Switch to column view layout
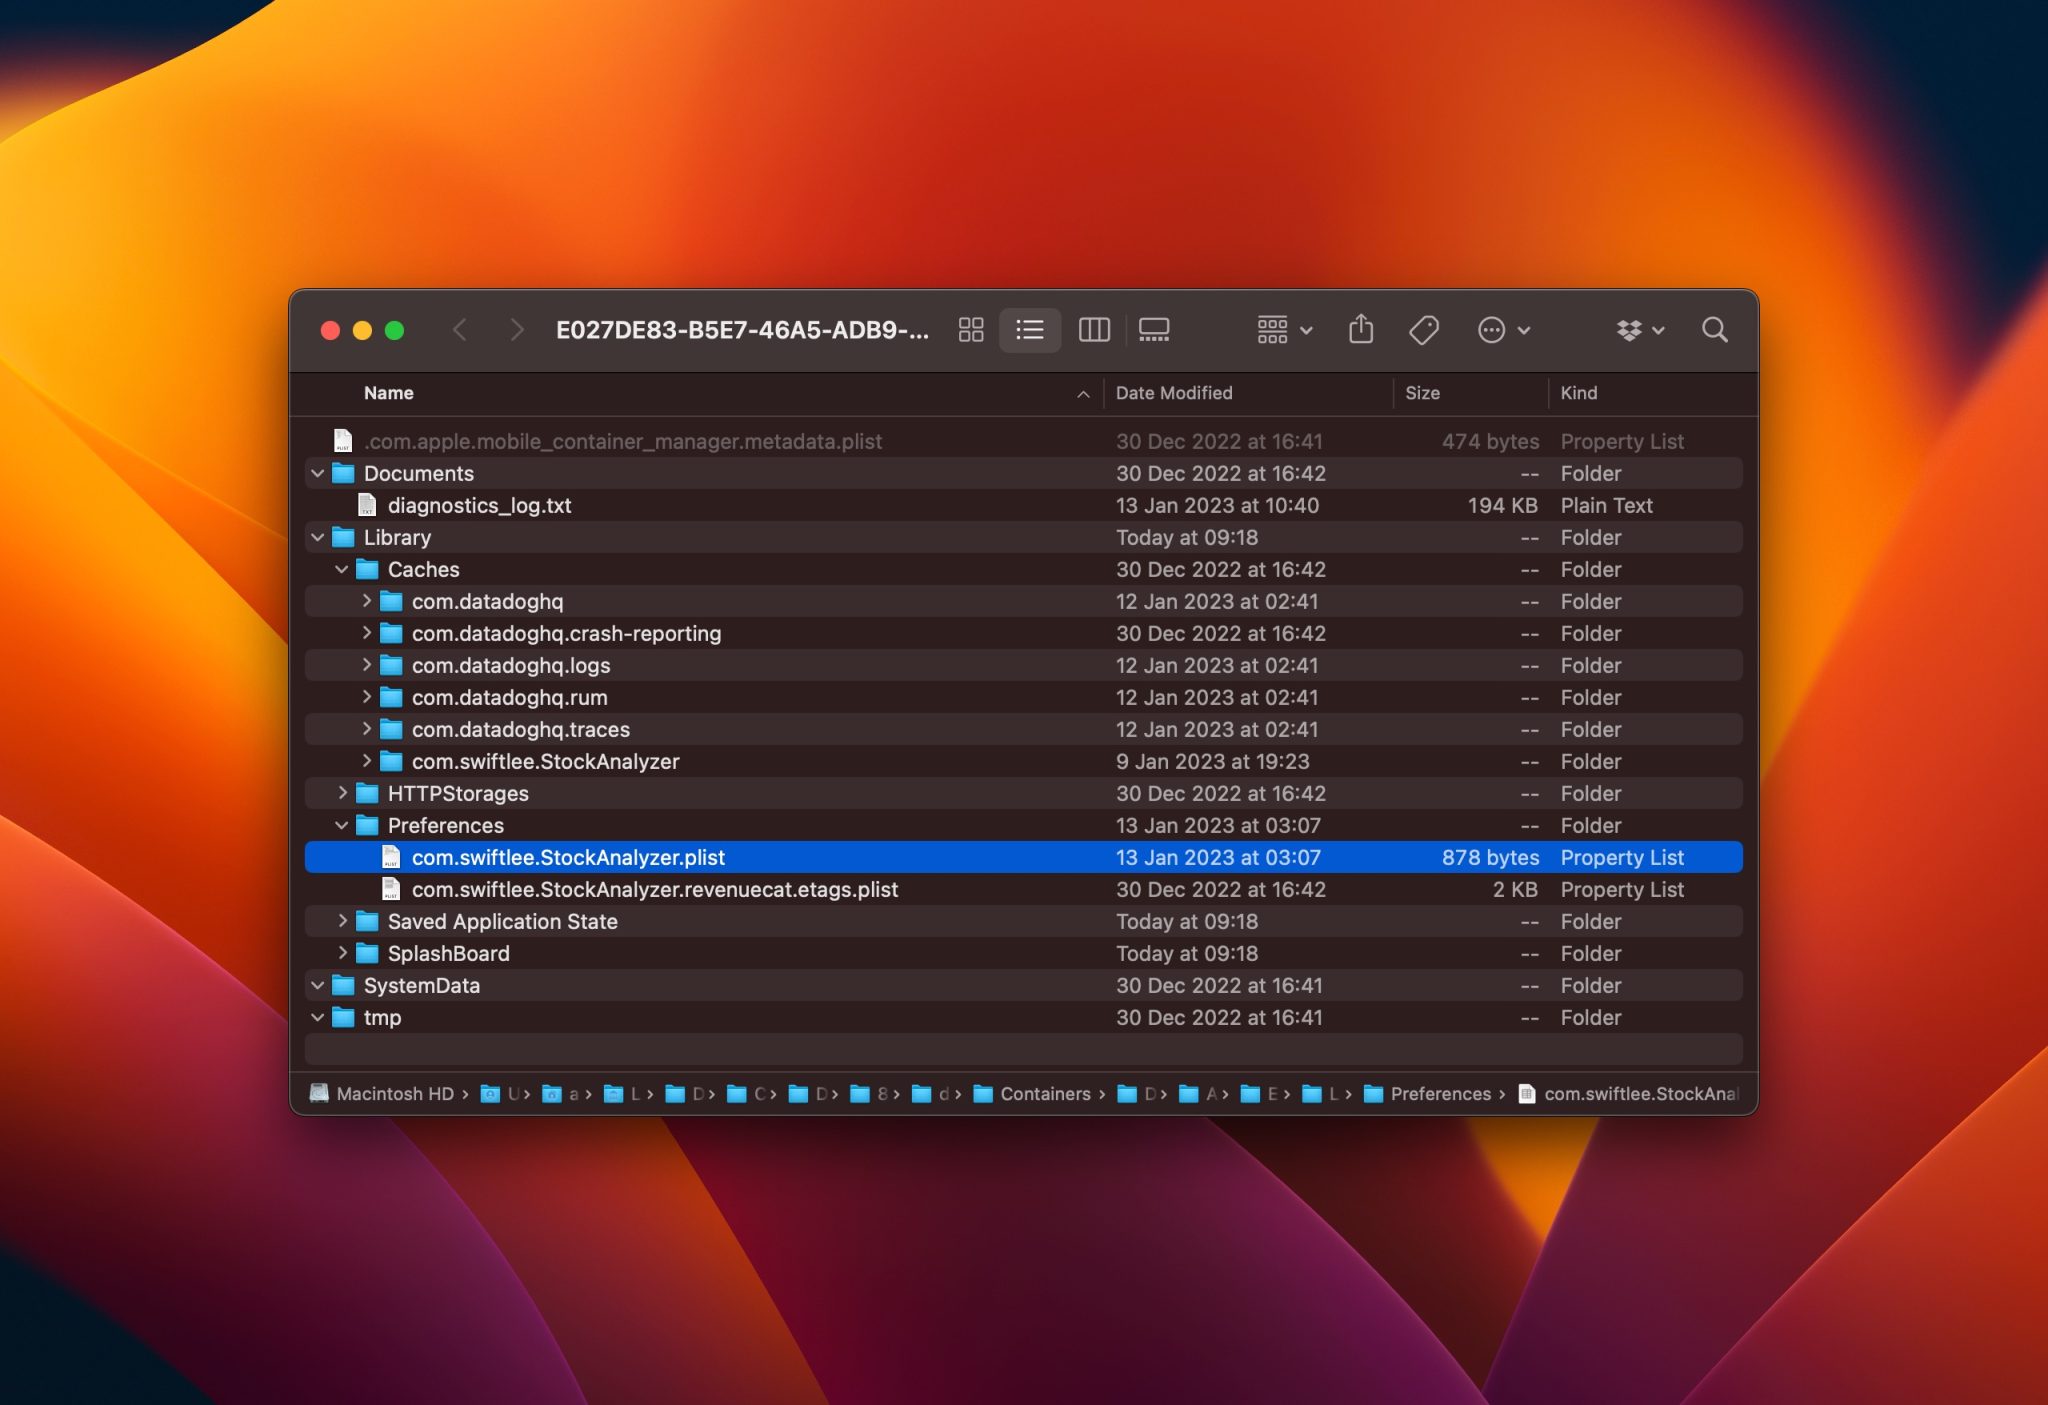Screen dimensions: 2048x1405 coord(1093,330)
